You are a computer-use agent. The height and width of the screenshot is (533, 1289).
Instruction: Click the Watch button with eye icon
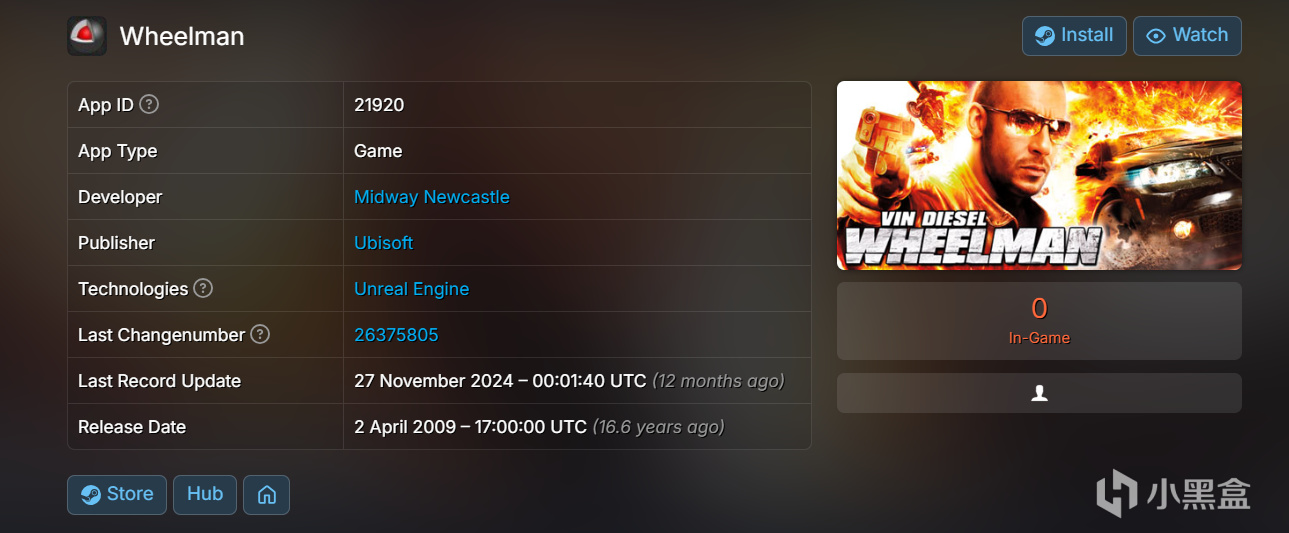tap(1187, 36)
